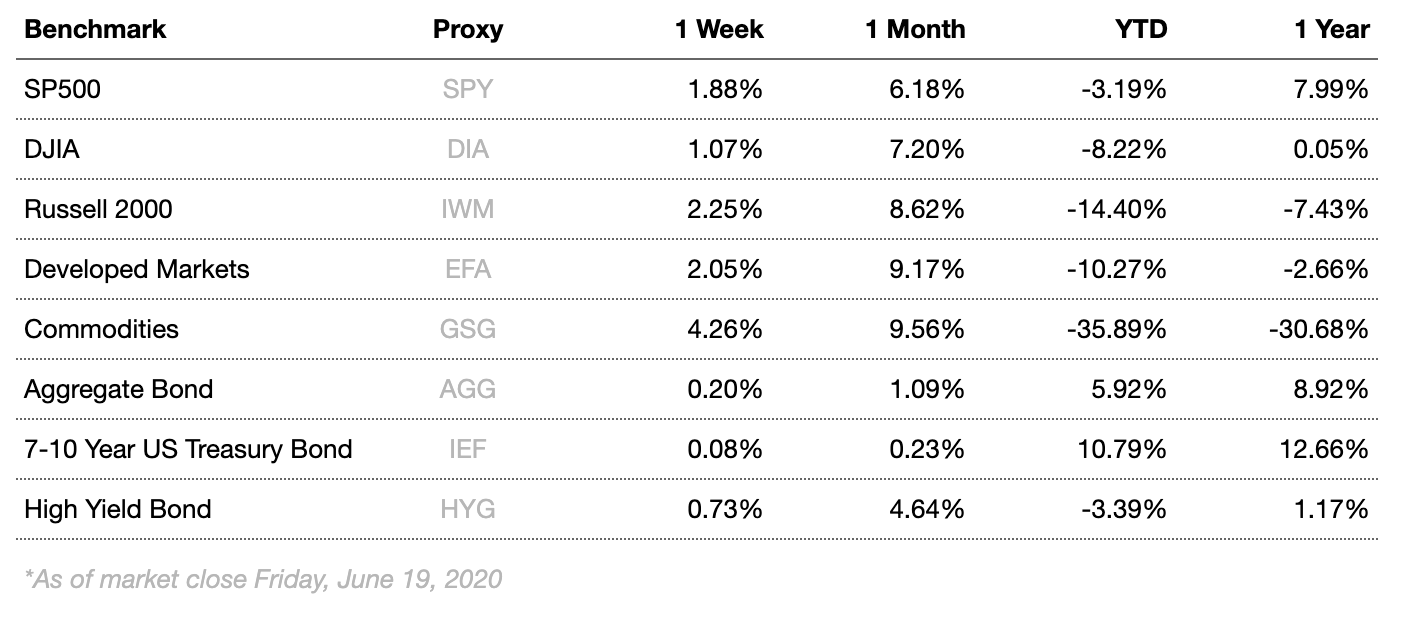Select the Russell 2000 row label
The width and height of the screenshot is (1402, 624).
[x=98, y=210]
